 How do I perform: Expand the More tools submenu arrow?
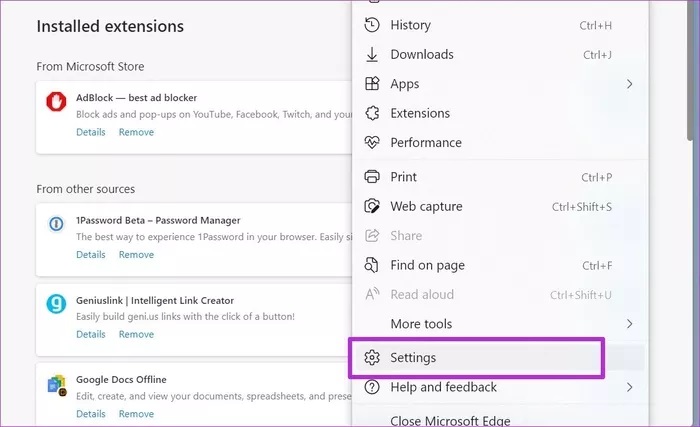[x=629, y=324]
